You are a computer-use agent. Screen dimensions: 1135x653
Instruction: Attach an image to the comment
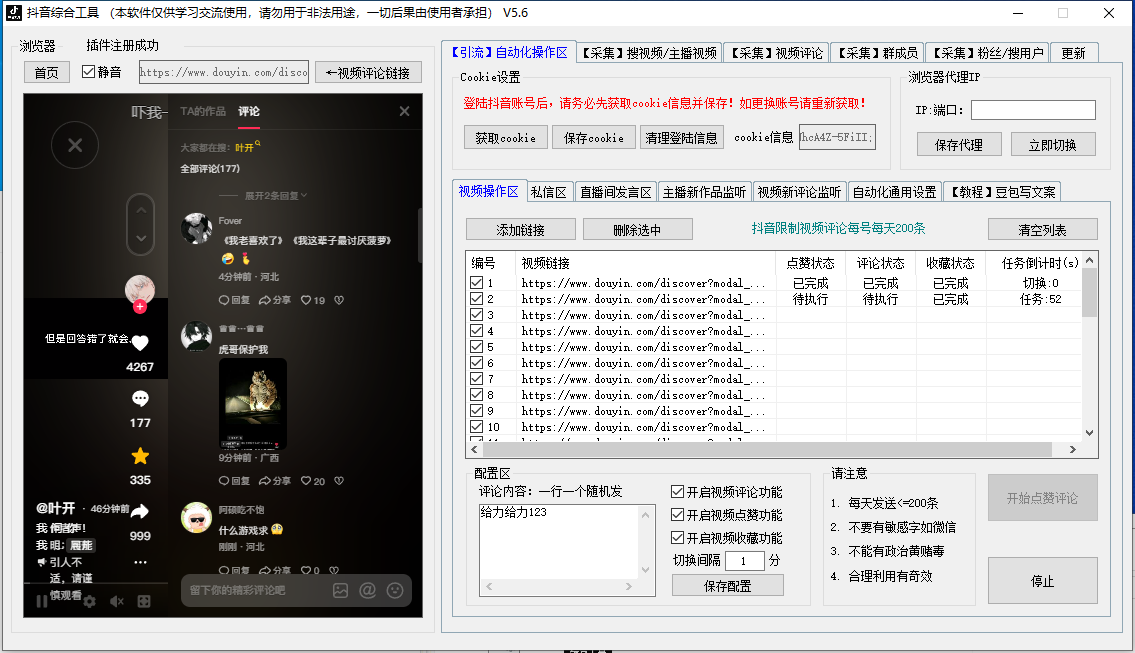(340, 590)
